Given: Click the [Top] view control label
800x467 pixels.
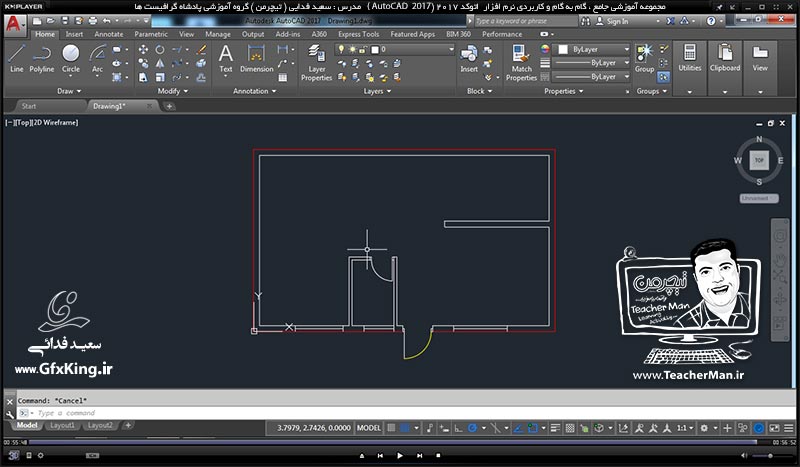Looking at the screenshot, I should pyautogui.click(x=23, y=122).
